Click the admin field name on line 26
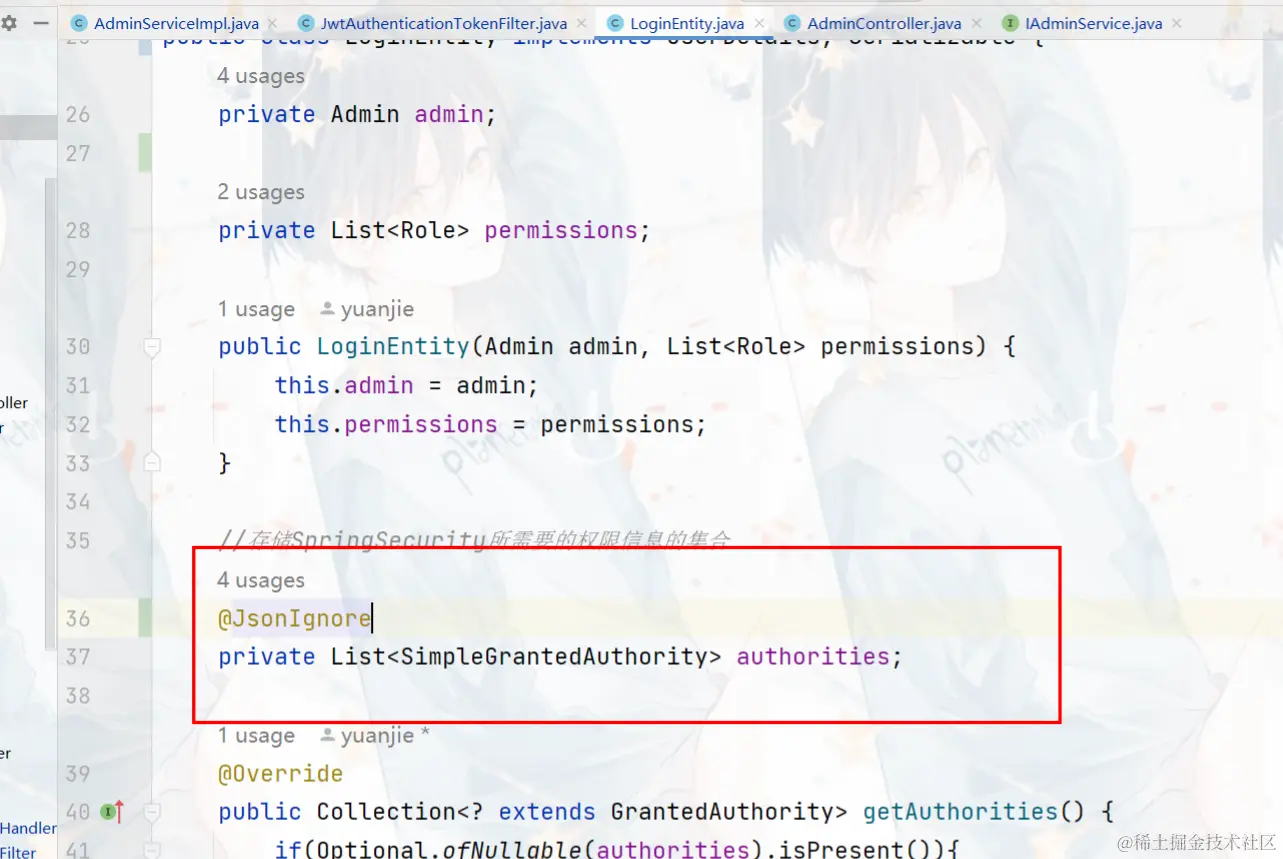This screenshot has width=1283, height=859. coord(450,115)
